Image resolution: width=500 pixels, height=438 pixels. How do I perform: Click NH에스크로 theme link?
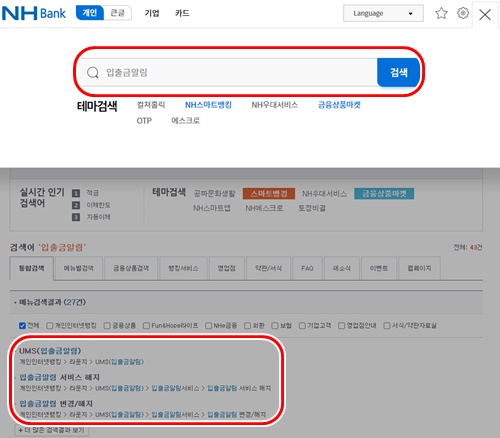coord(264,208)
